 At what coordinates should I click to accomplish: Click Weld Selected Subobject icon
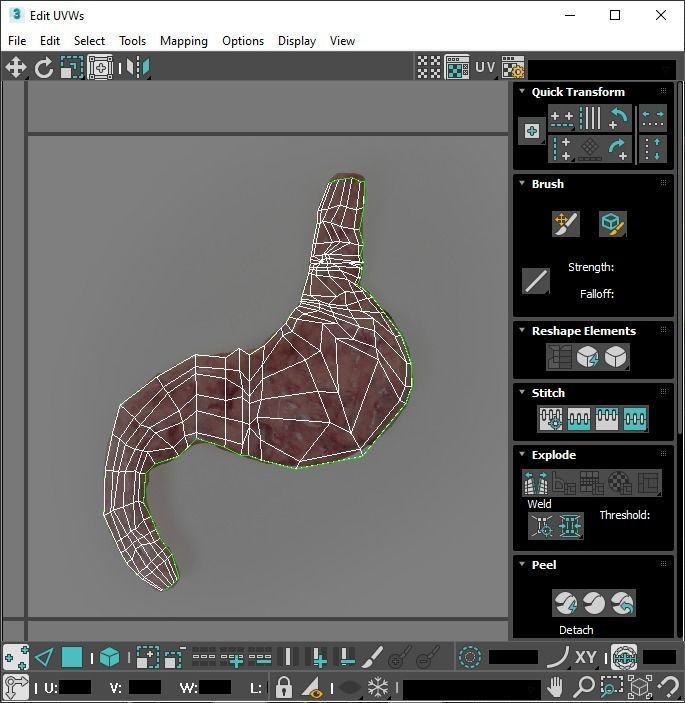click(x=570, y=525)
